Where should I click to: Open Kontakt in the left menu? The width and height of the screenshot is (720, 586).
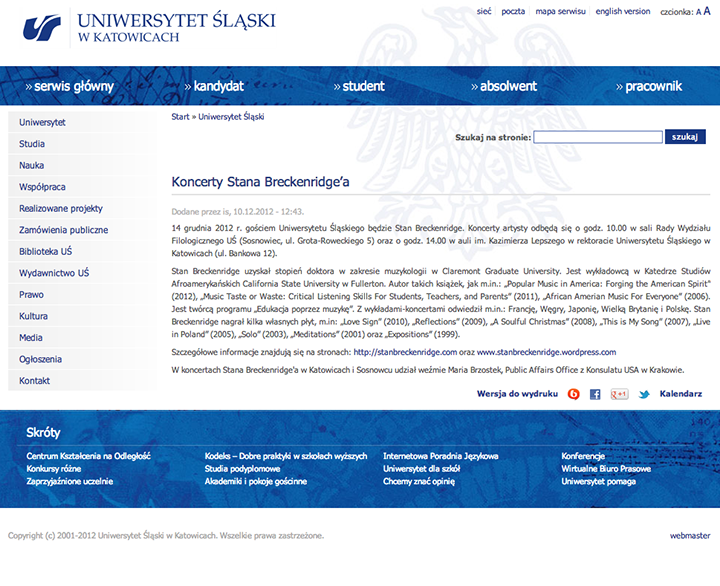(34, 381)
